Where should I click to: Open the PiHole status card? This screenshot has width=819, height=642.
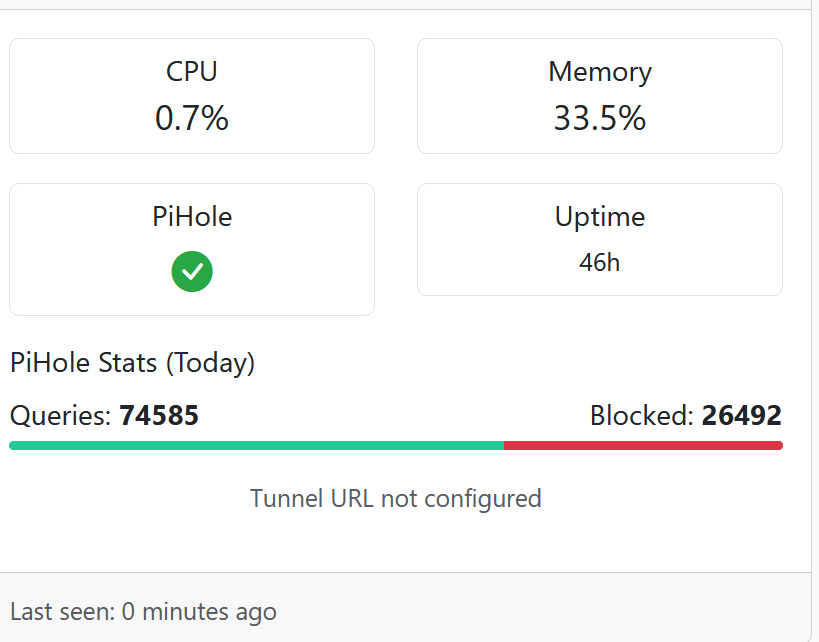pyautogui.click(x=192, y=249)
